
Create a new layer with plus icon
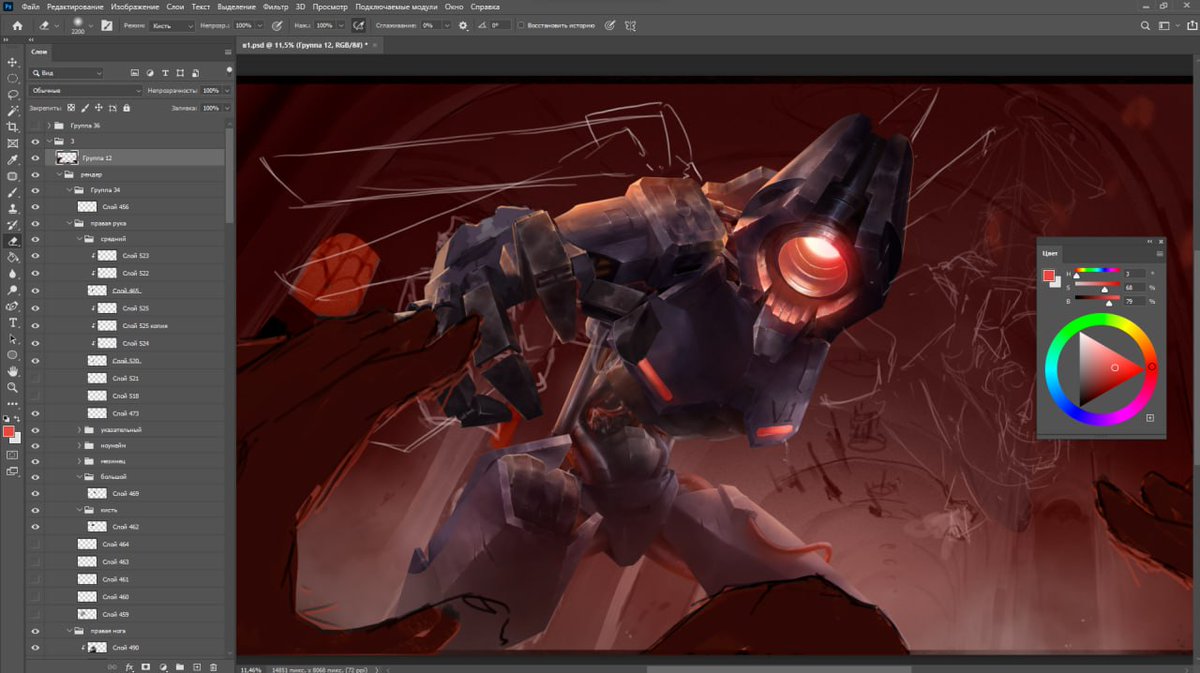click(x=197, y=666)
